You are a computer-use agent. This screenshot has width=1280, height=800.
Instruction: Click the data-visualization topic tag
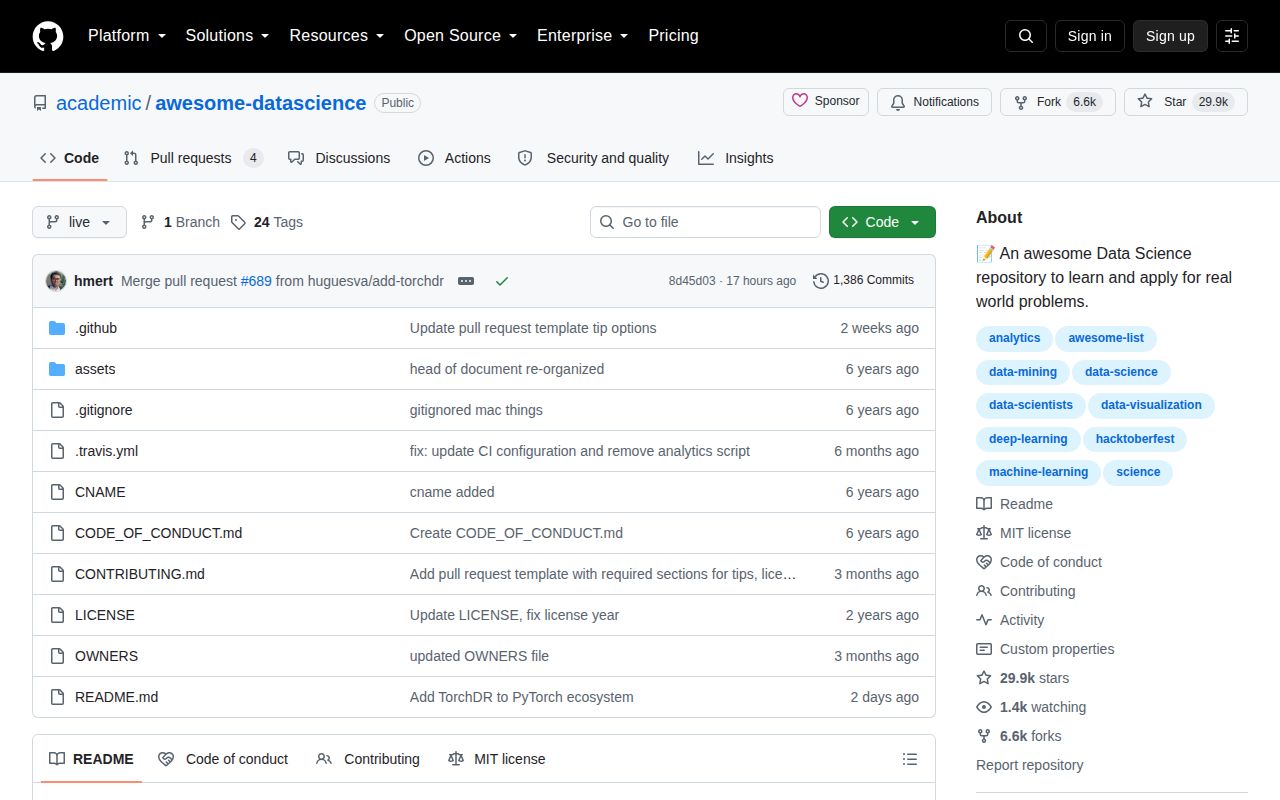click(1151, 405)
